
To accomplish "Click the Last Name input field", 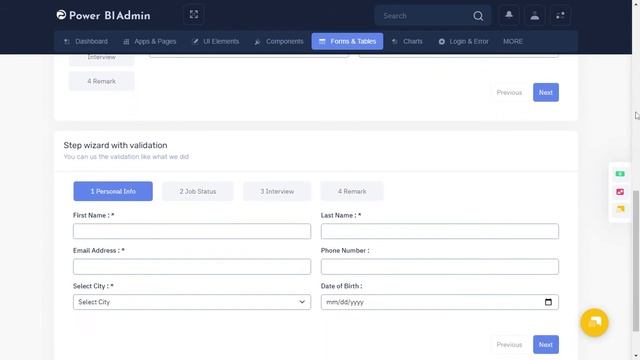I will (x=440, y=231).
